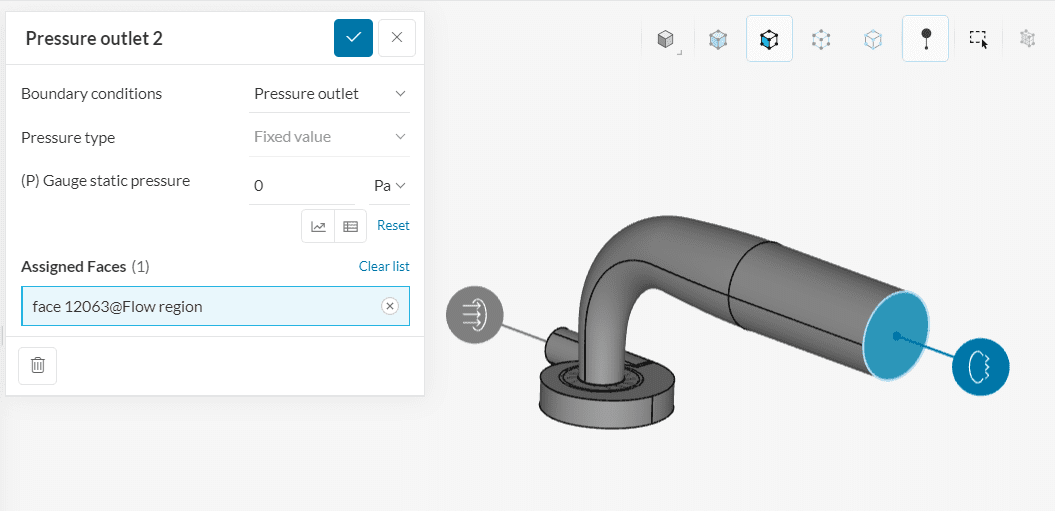This screenshot has height=511, width=1055.
Task: Change the Pa unit selector
Action: pyautogui.click(x=389, y=186)
